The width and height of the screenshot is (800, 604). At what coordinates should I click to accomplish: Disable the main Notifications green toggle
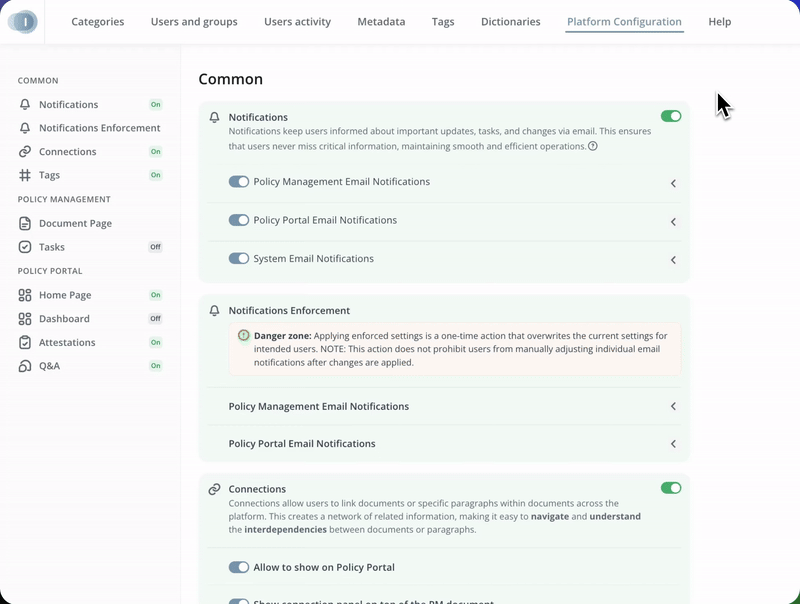pos(670,116)
